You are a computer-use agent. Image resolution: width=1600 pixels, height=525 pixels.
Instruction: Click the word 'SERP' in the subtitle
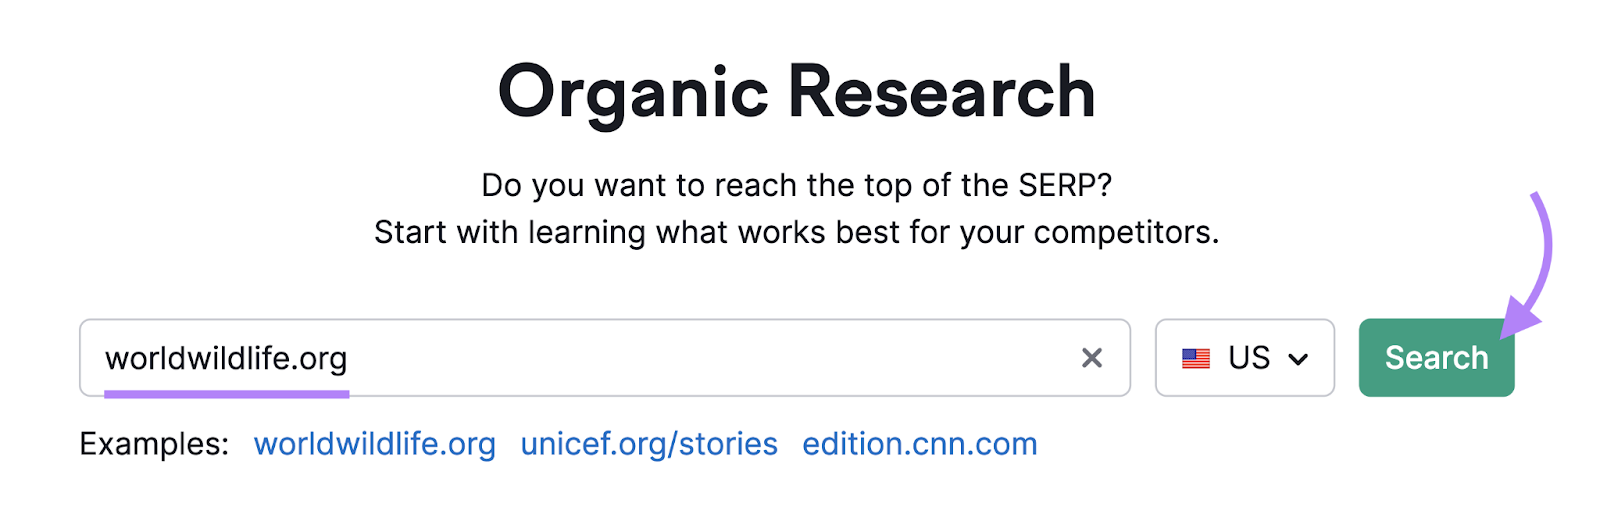pyautogui.click(x=1058, y=185)
